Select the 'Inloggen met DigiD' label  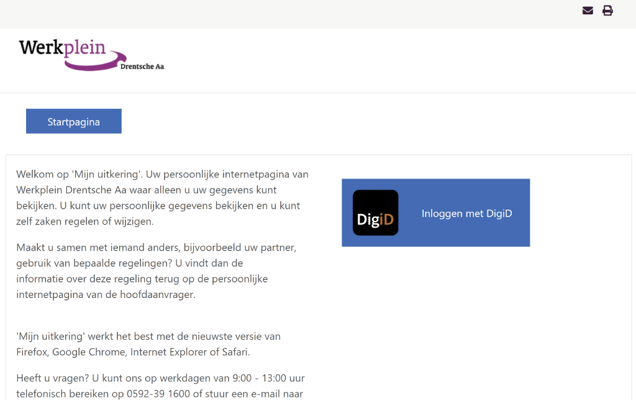coord(466,214)
